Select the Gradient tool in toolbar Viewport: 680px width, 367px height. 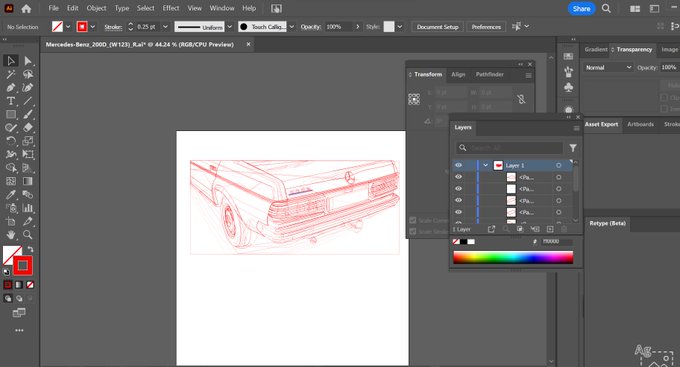pos(28,181)
